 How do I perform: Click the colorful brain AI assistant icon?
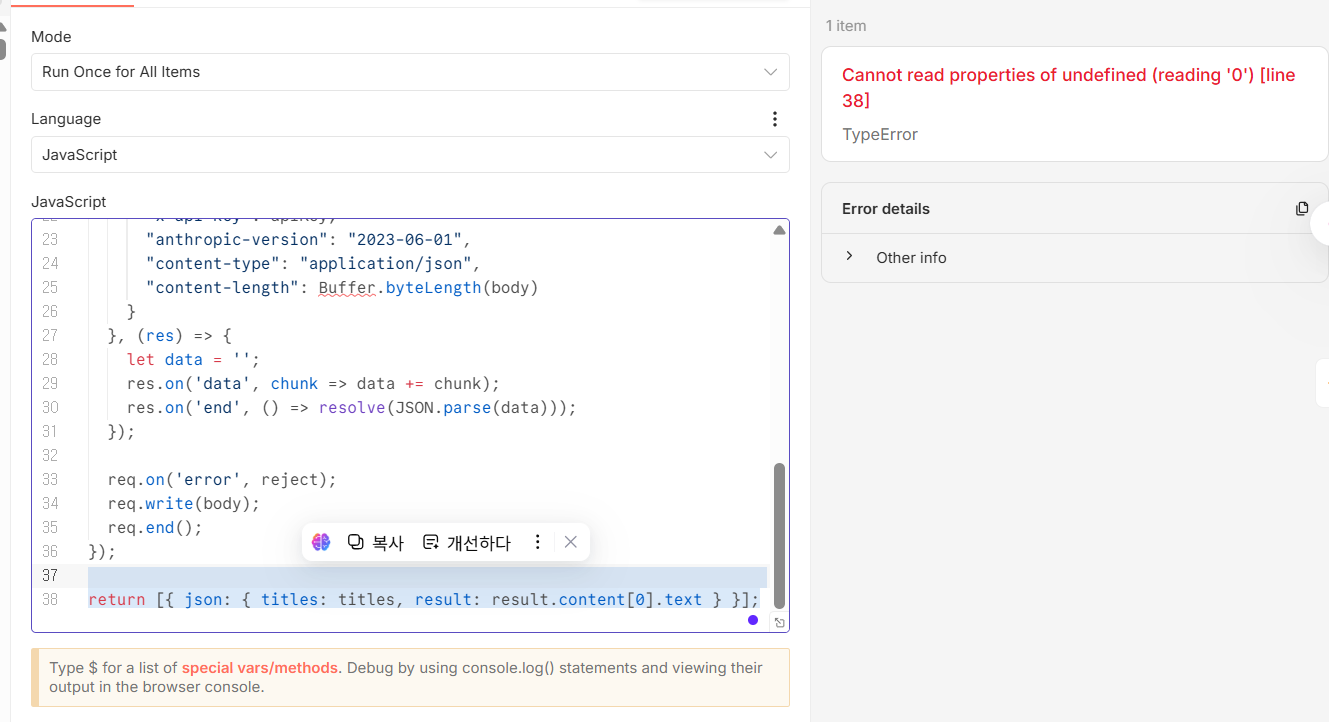[x=321, y=542]
